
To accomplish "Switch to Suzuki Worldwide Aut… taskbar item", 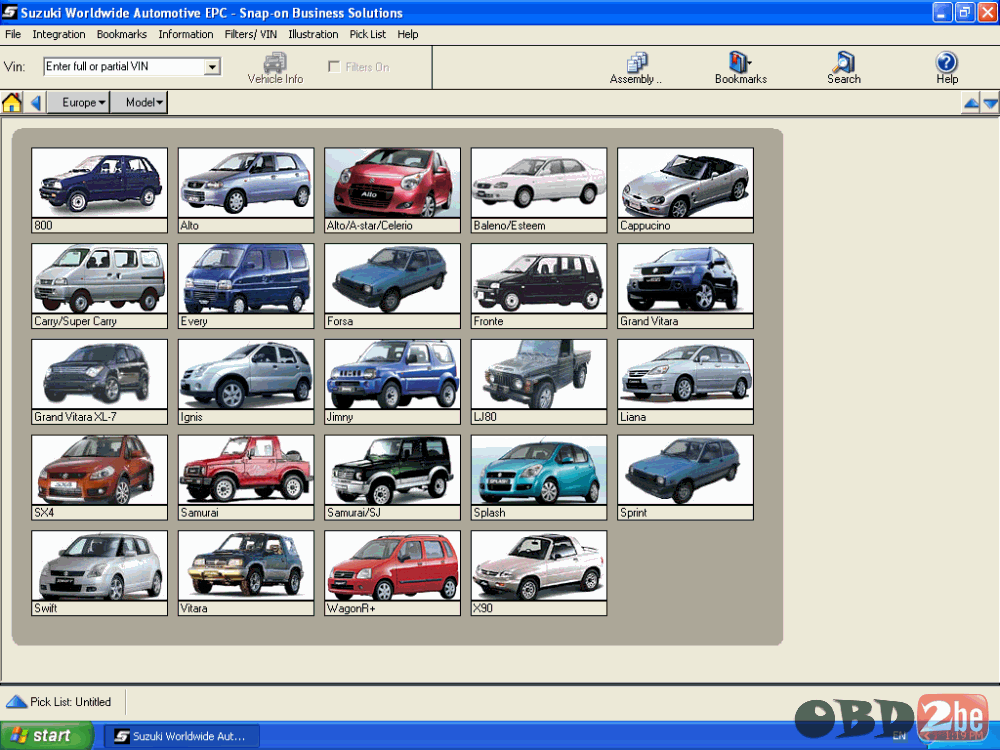I will tap(182, 736).
